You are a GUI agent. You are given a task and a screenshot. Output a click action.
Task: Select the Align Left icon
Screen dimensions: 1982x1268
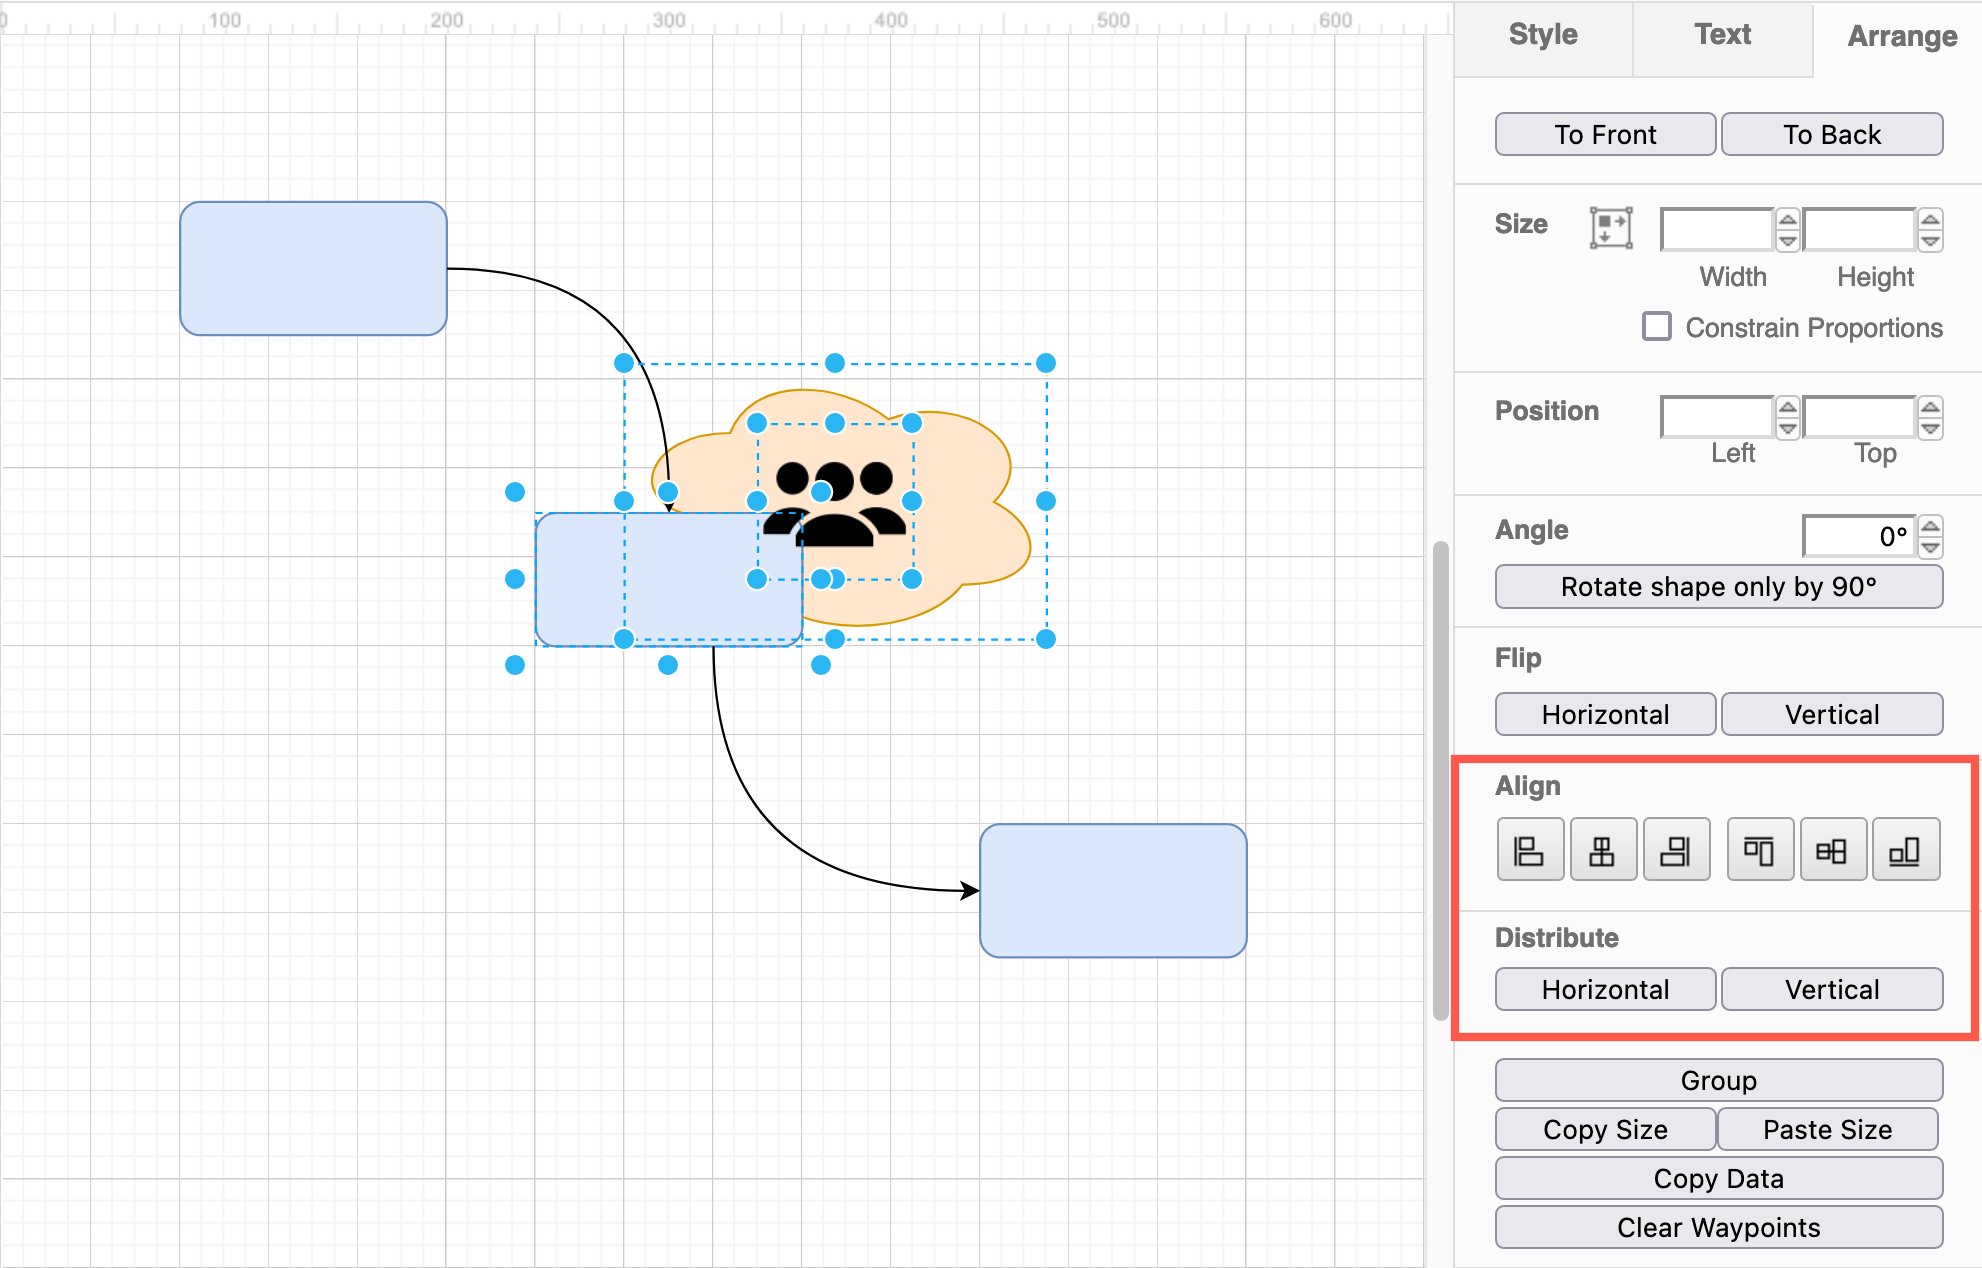1530,849
